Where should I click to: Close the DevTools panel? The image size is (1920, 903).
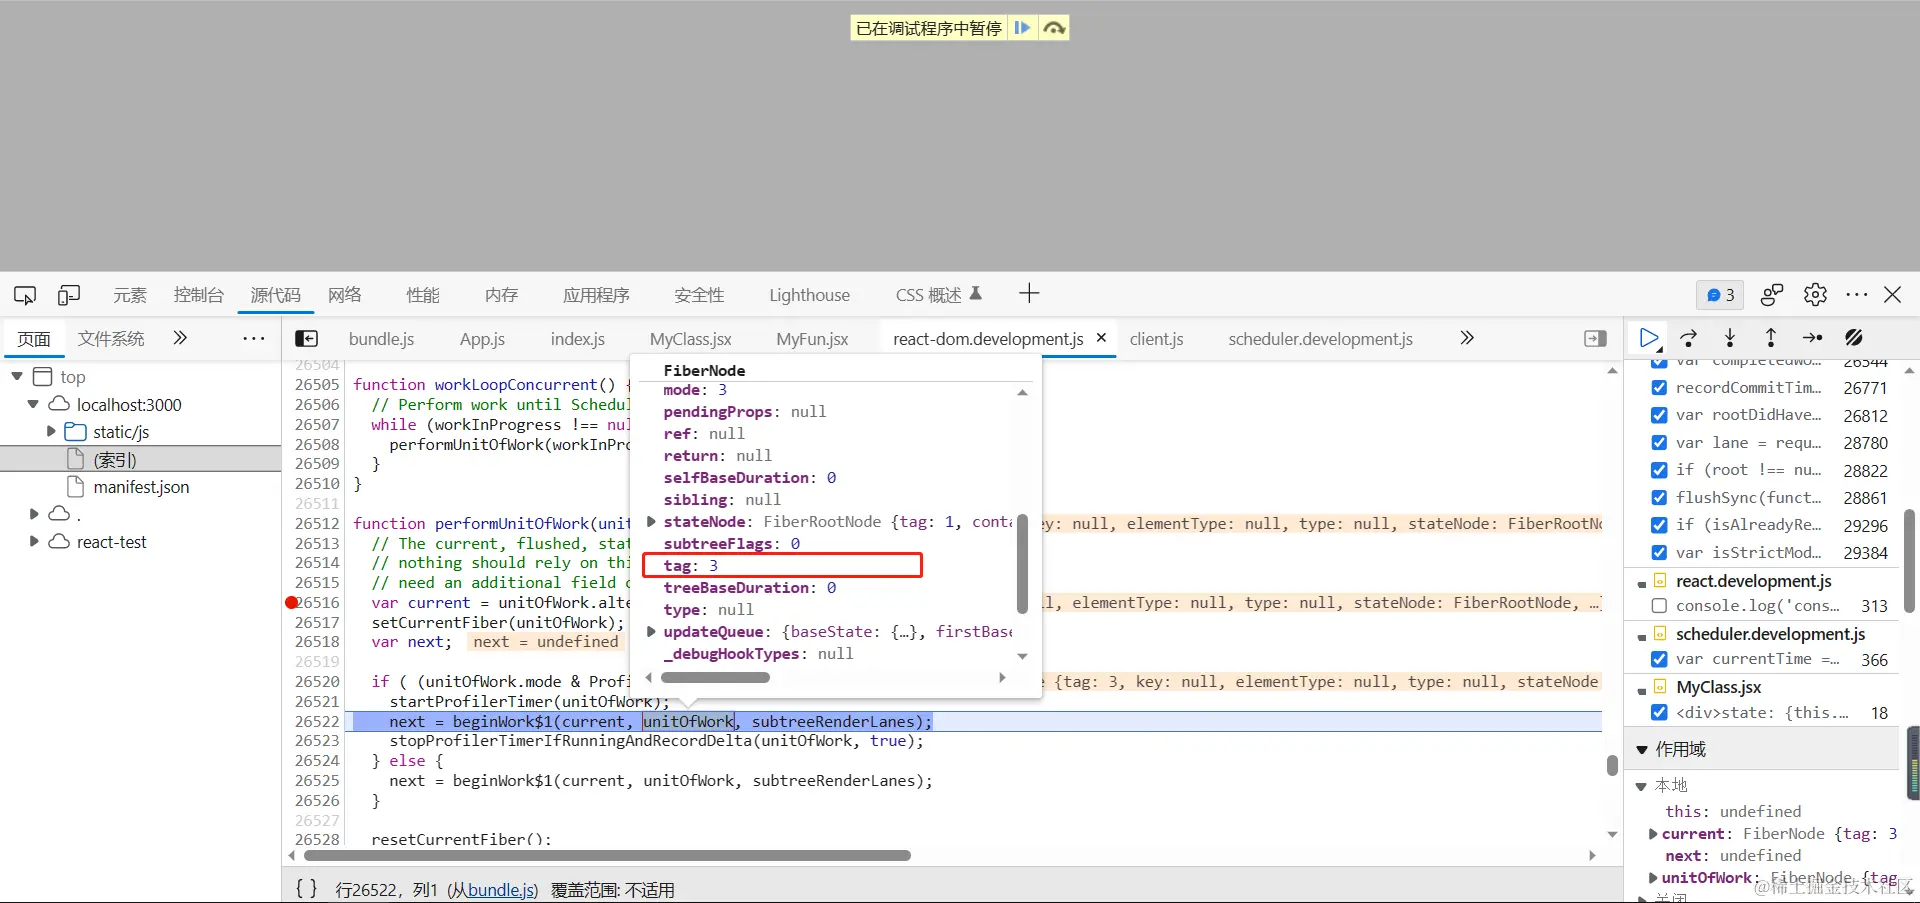tap(1892, 295)
